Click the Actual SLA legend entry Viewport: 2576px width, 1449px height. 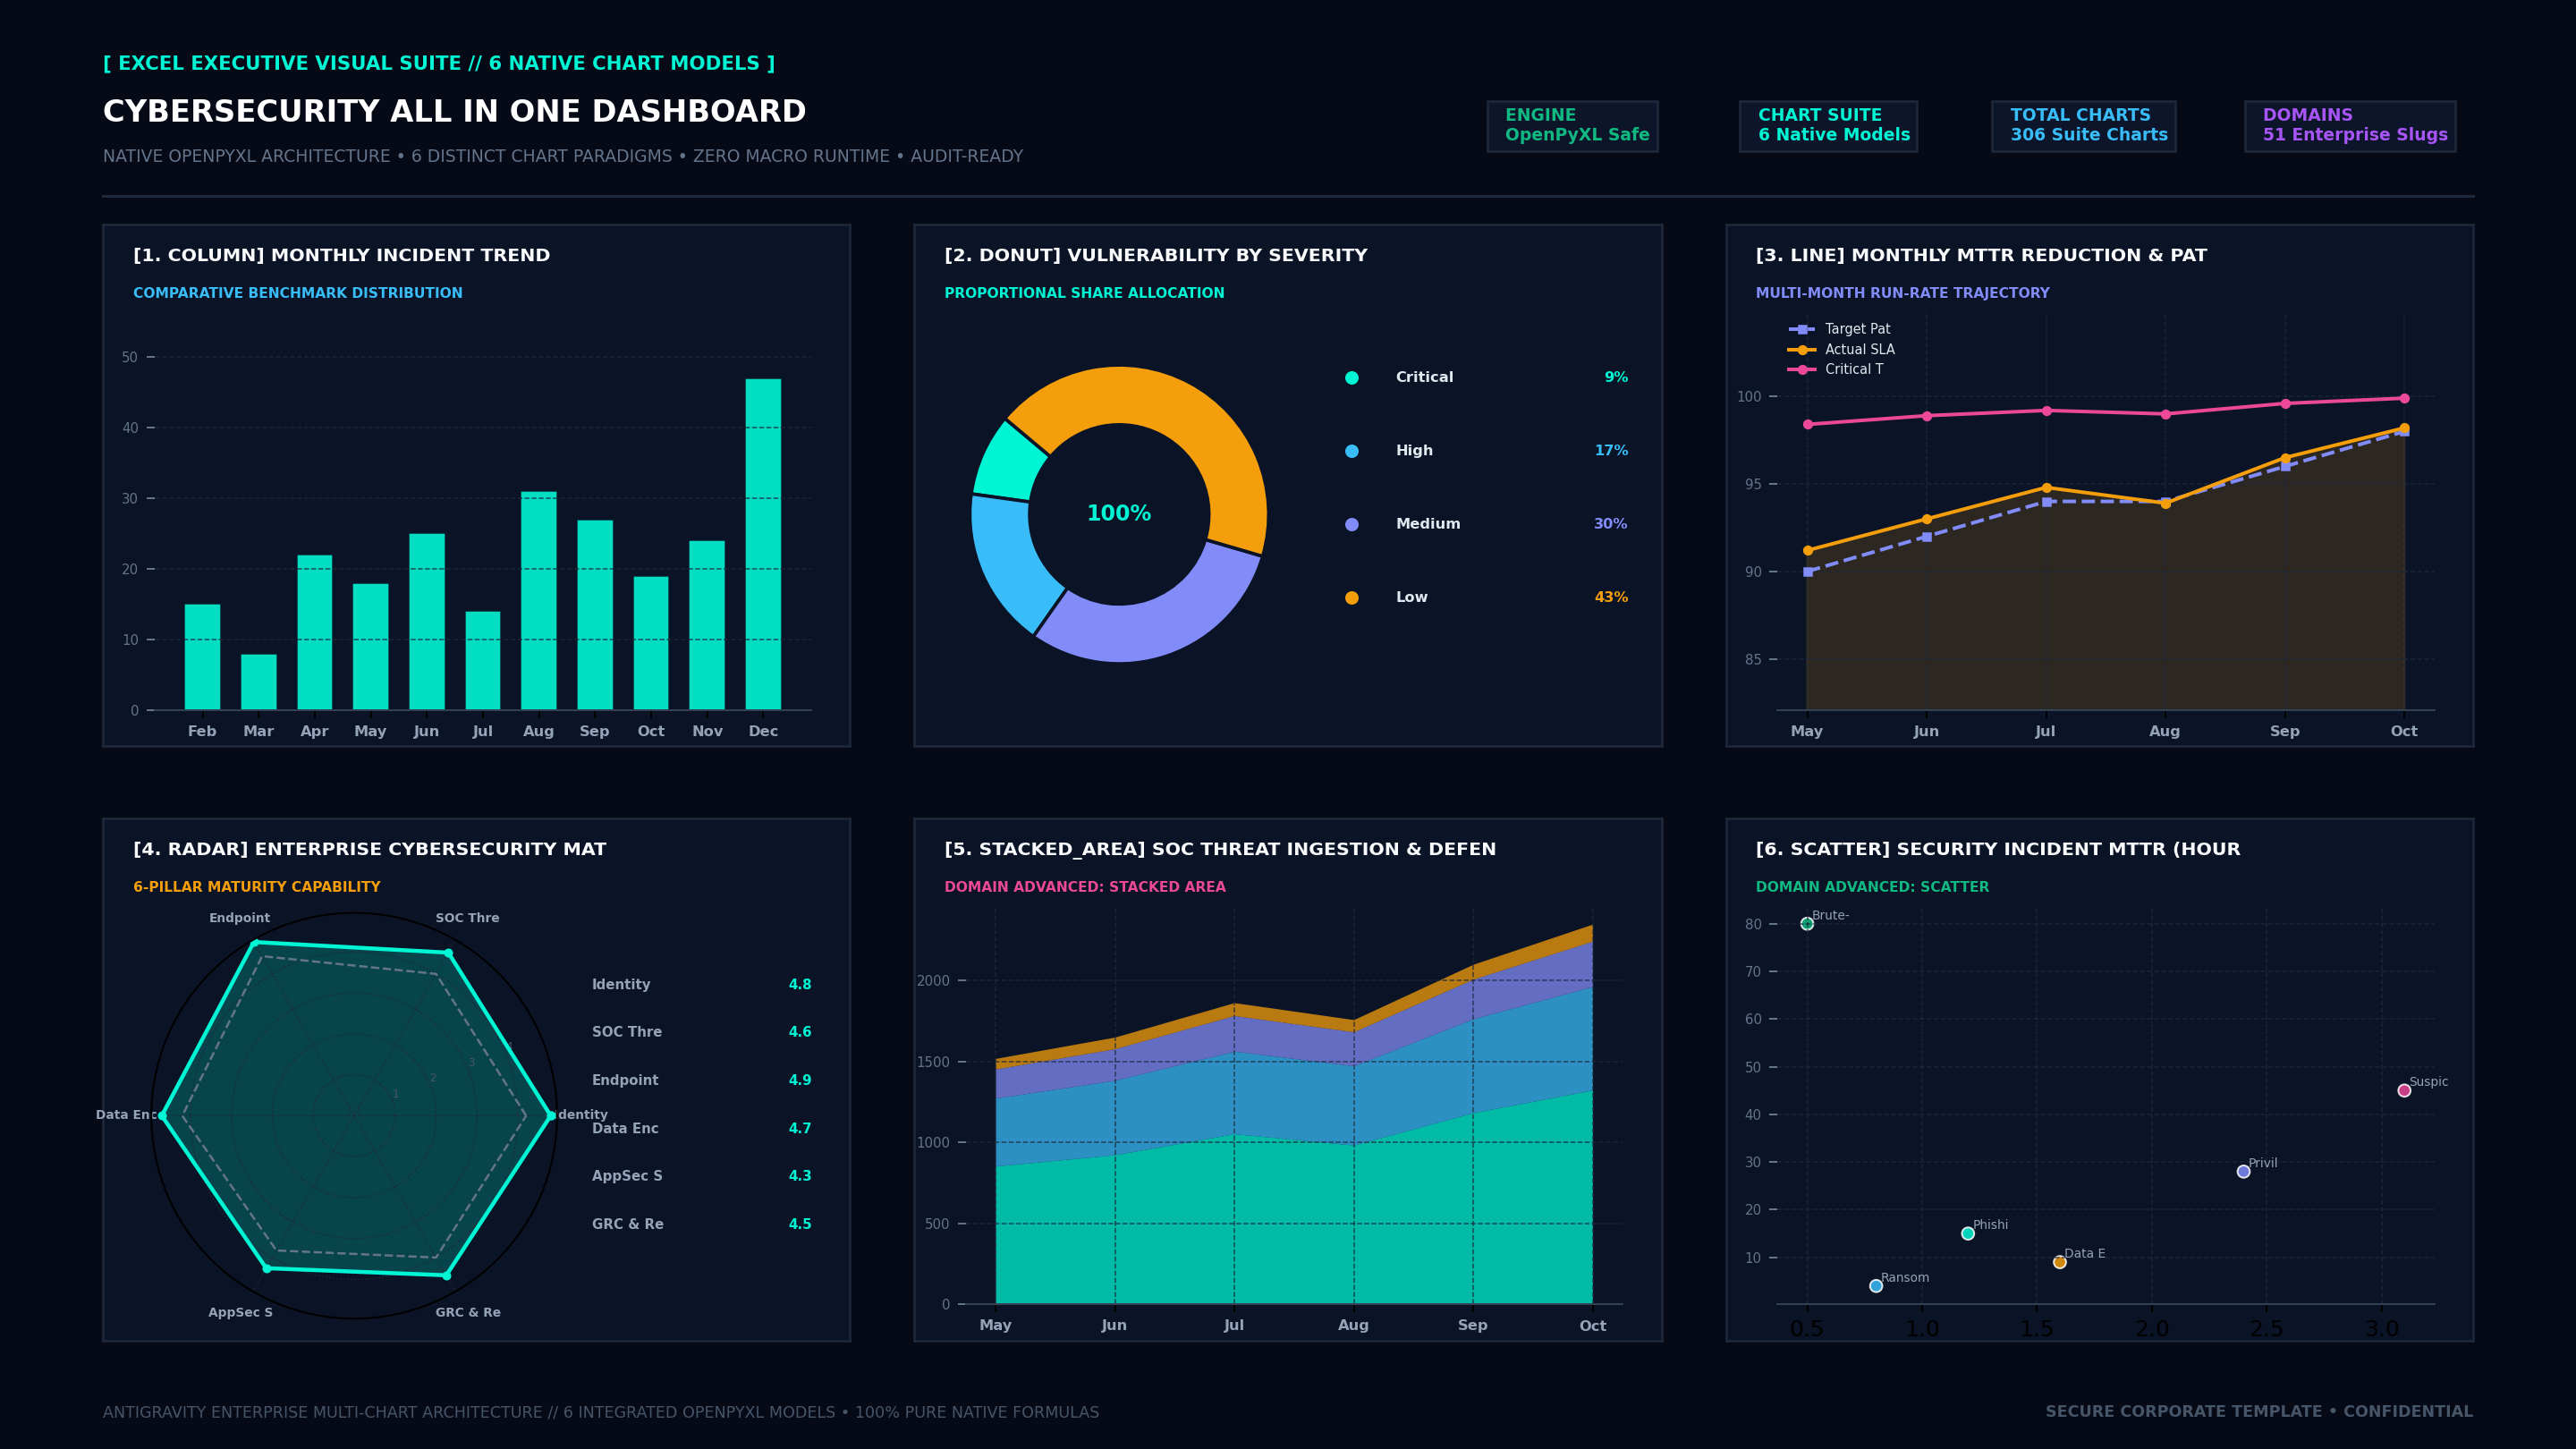click(1841, 350)
